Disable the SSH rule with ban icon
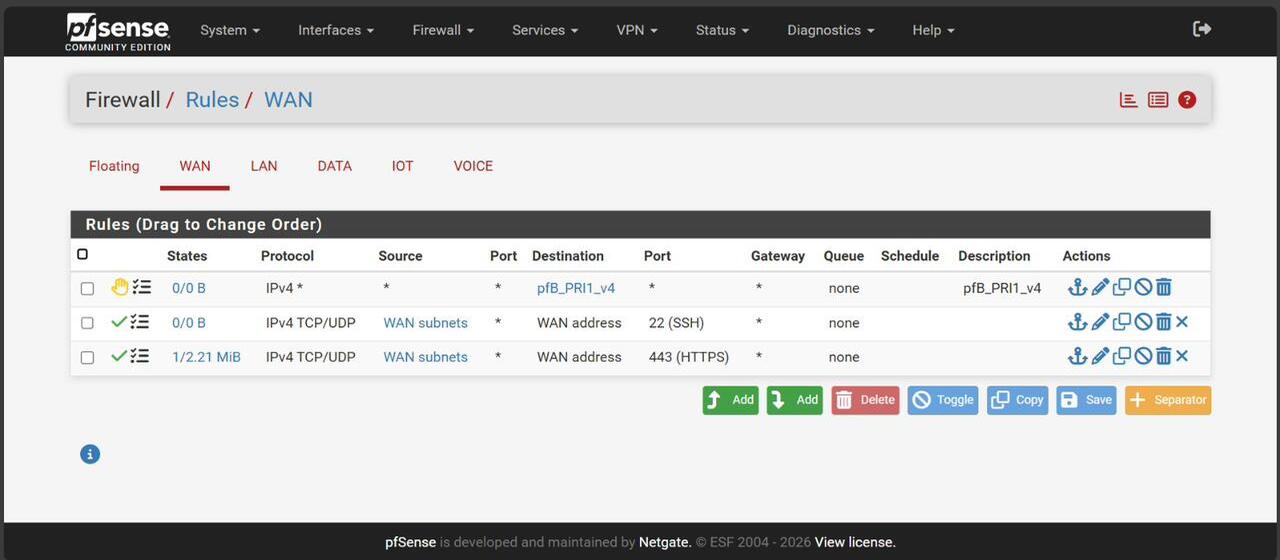 pos(1143,322)
